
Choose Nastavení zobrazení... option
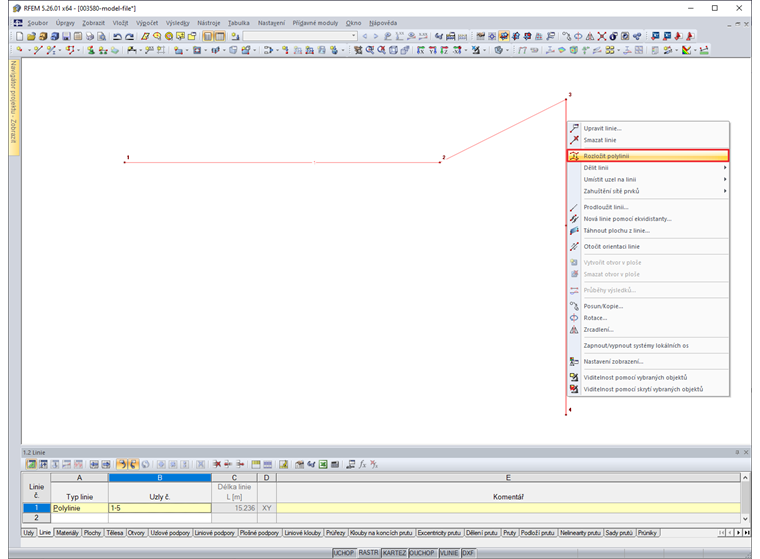(648, 362)
